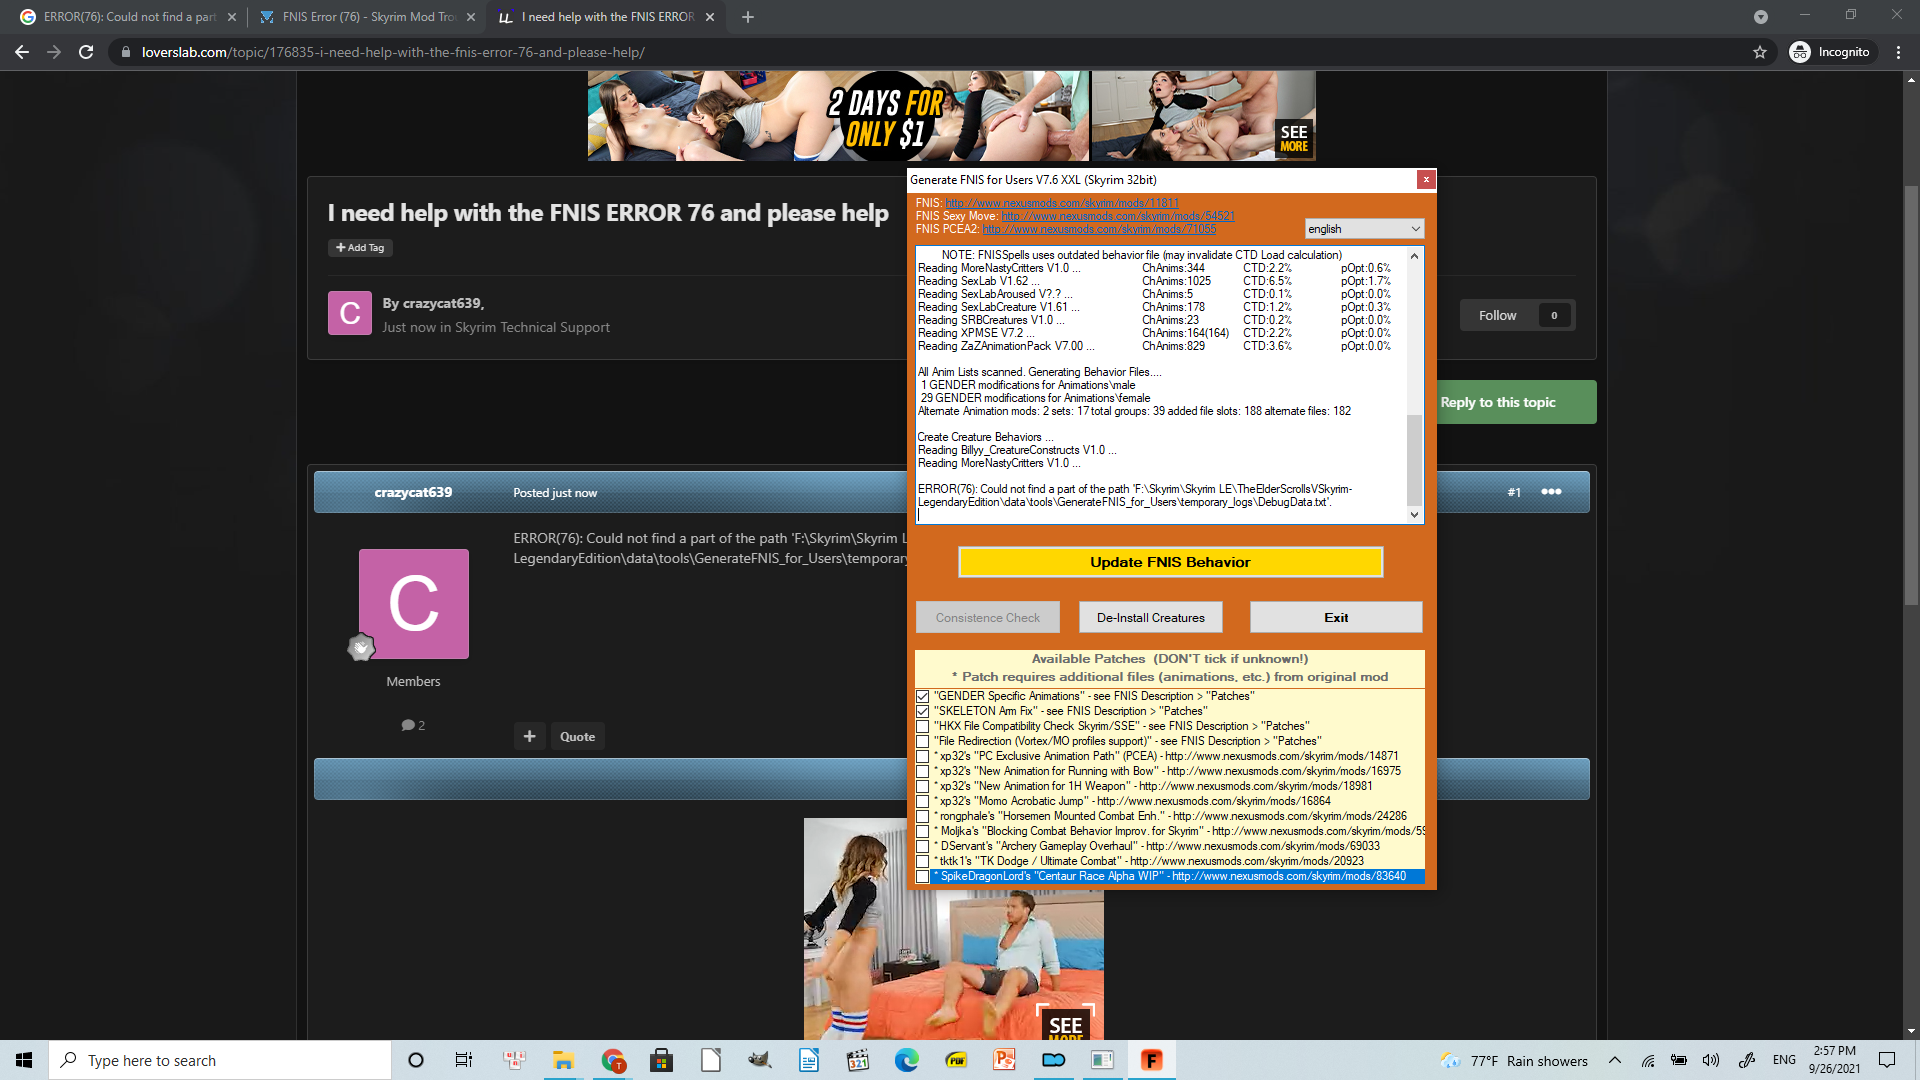Open the volume control in system tray
The width and height of the screenshot is (1920, 1080).
pos(1711,1060)
